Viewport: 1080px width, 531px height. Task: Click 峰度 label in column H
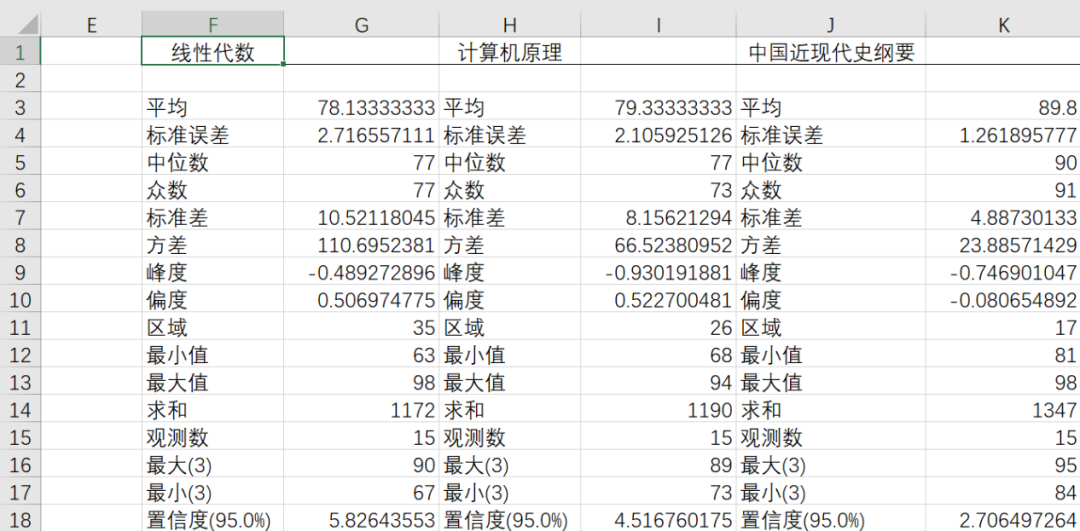(x=464, y=273)
